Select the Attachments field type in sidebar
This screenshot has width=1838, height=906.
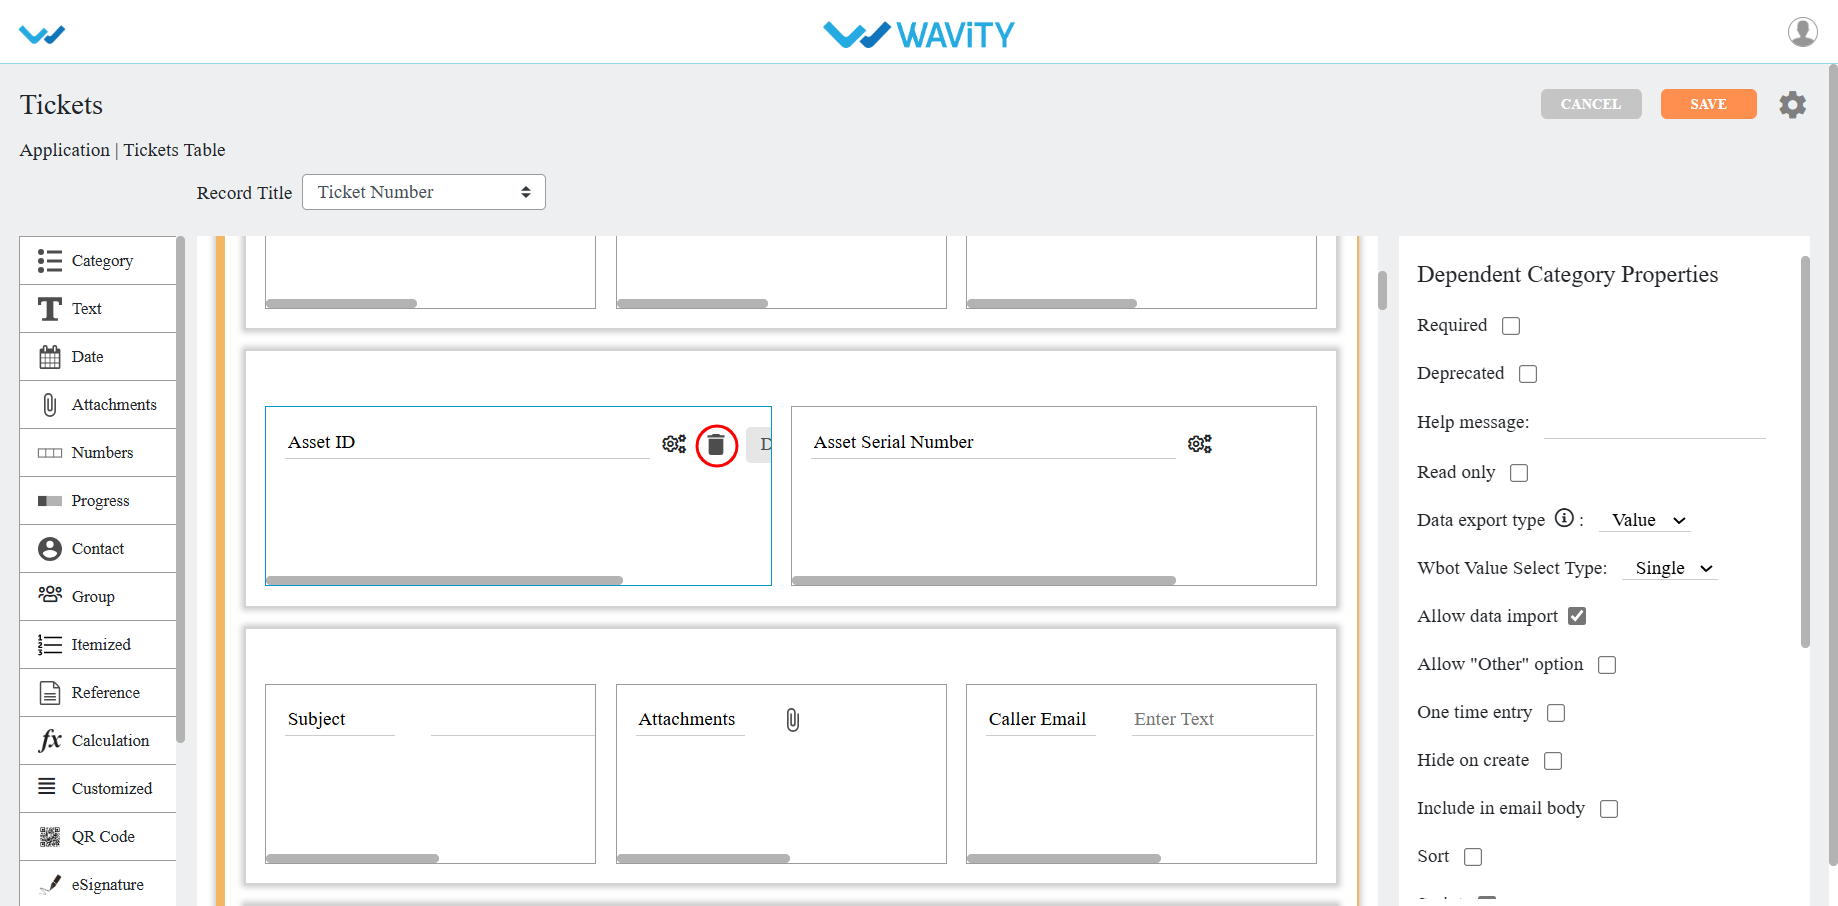click(x=98, y=405)
